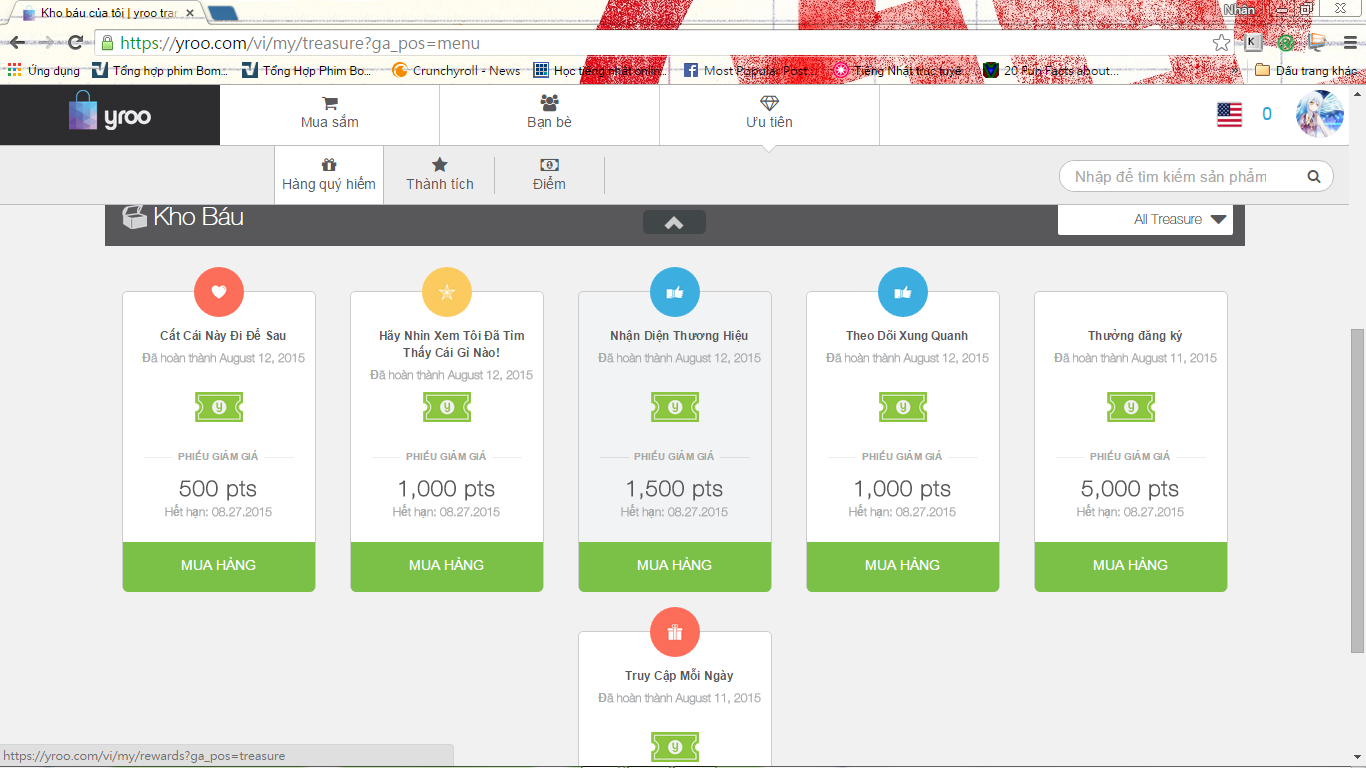Screen dimensions: 1366x768
Task: Open the Crunchyroll - News bookmark
Action: [456, 71]
